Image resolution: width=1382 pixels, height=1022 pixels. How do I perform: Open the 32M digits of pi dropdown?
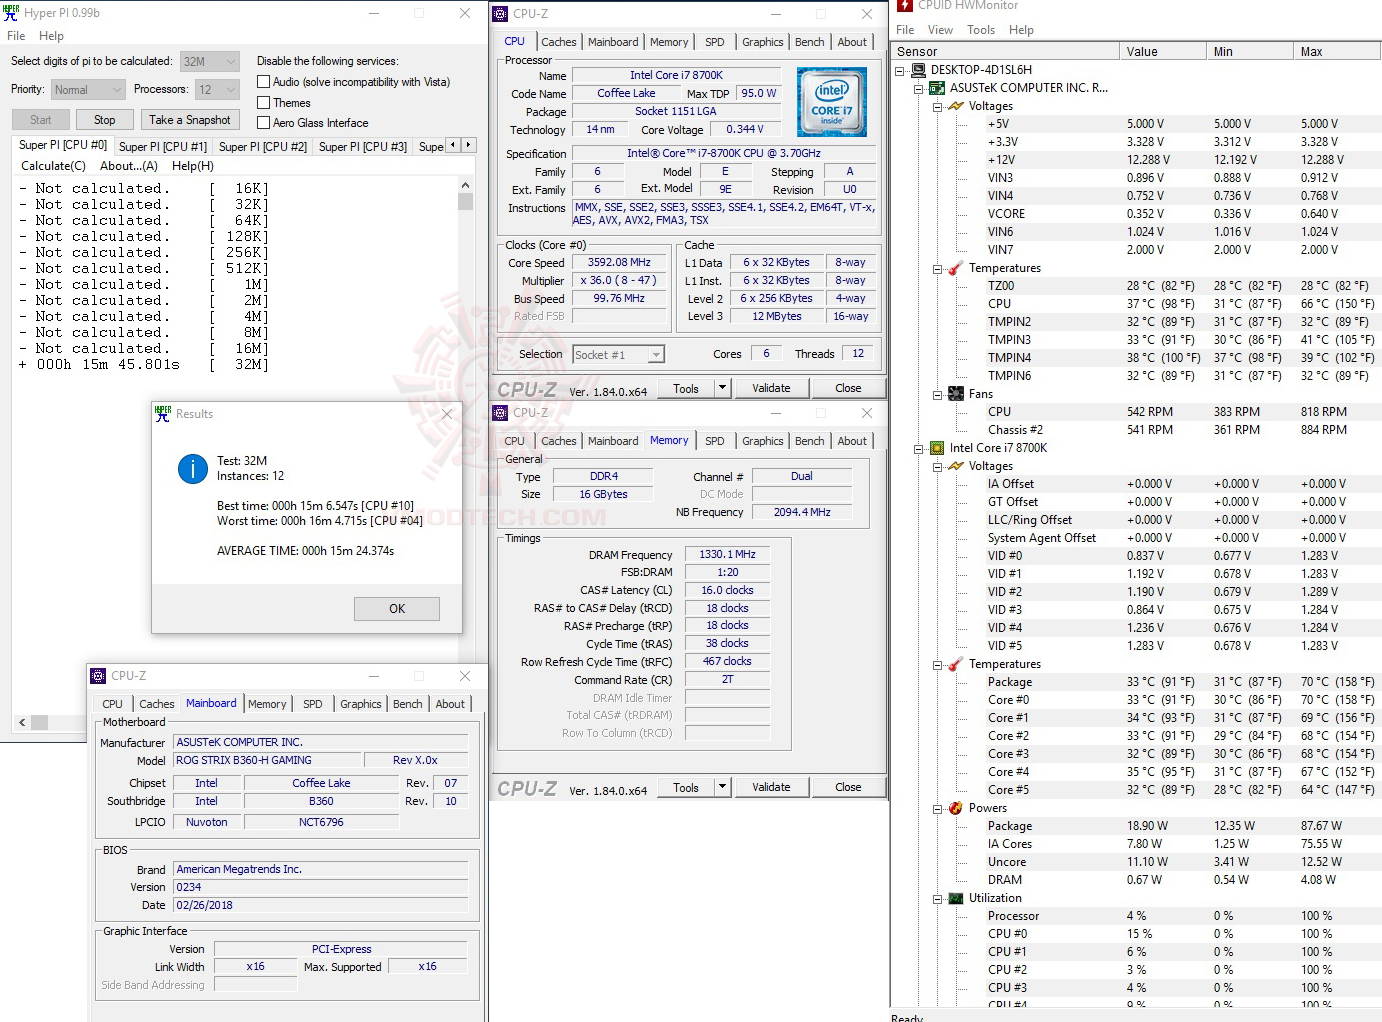pyautogui.click(x=210, y=61)
